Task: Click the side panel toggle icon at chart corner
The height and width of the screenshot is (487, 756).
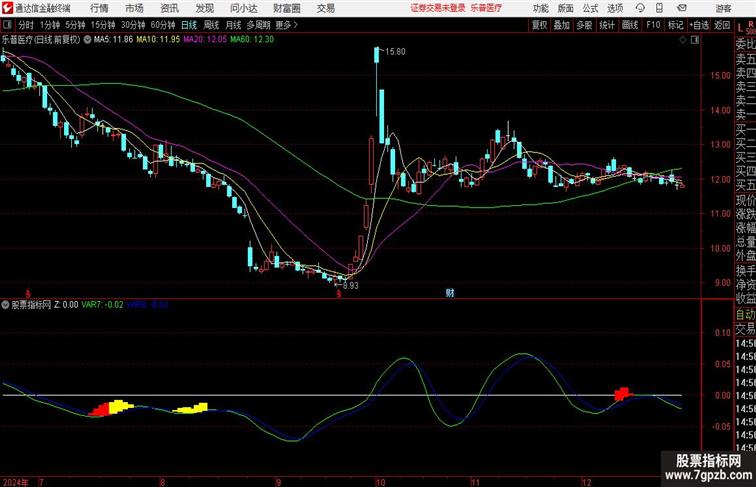Action: [x=695, y=40]
